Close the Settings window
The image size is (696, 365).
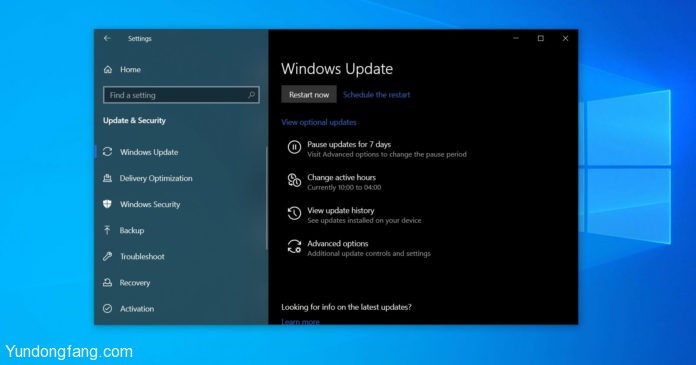tap(566, 39)
